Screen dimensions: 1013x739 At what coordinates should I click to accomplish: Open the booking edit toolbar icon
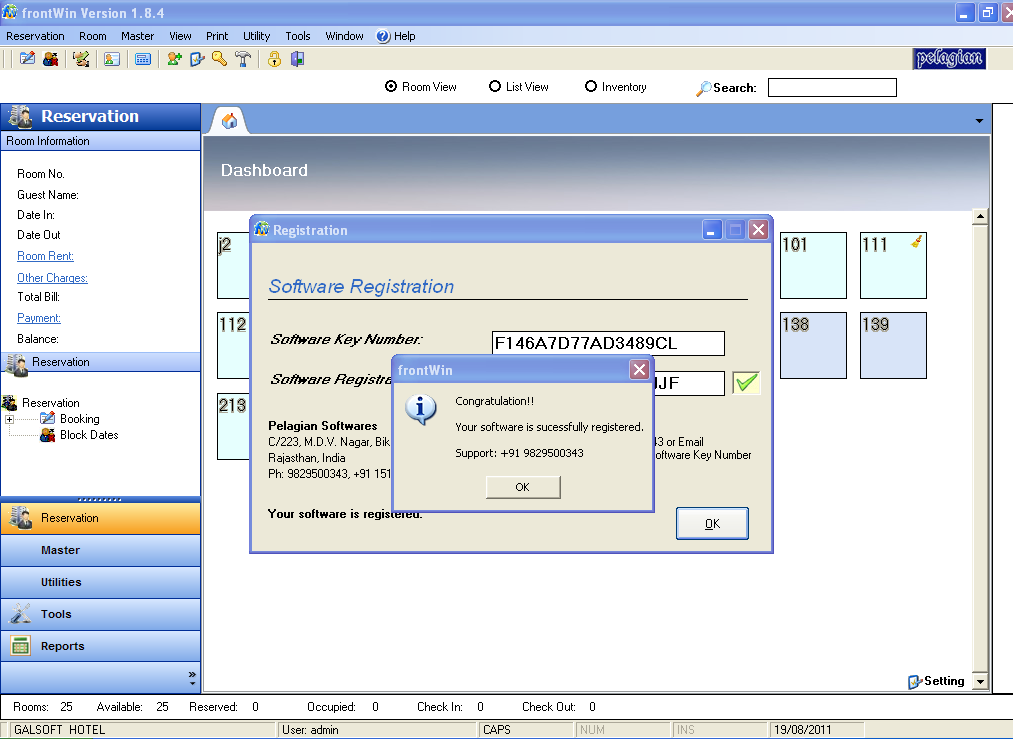coord(27,59)
